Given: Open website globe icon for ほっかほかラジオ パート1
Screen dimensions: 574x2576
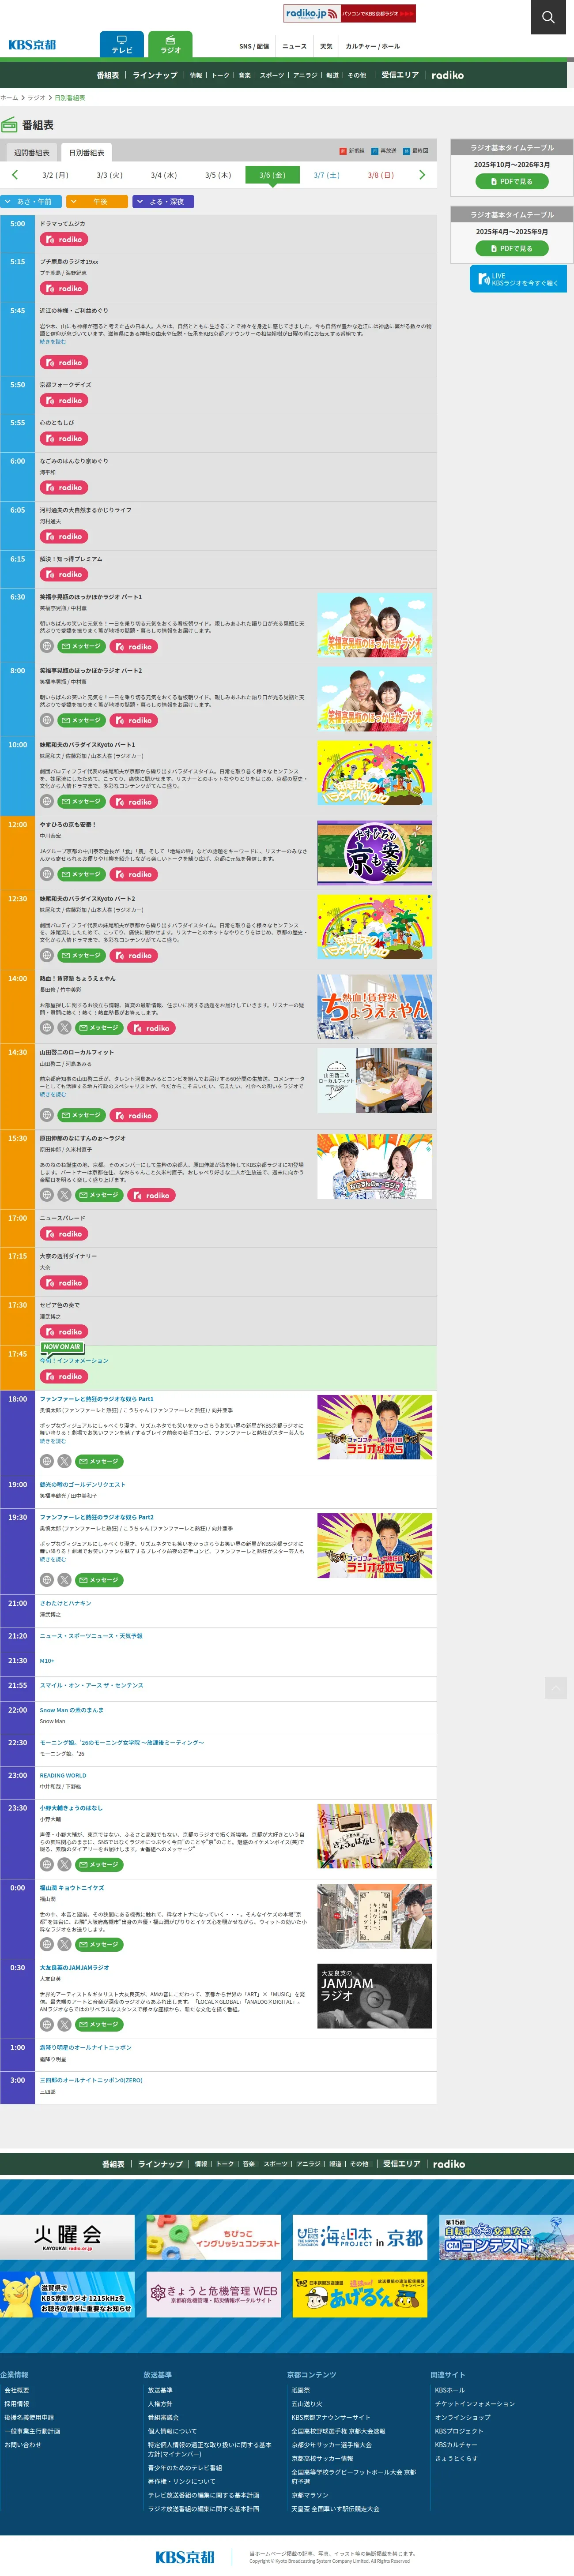Looking at the screenshot, I should pos(46,646).
